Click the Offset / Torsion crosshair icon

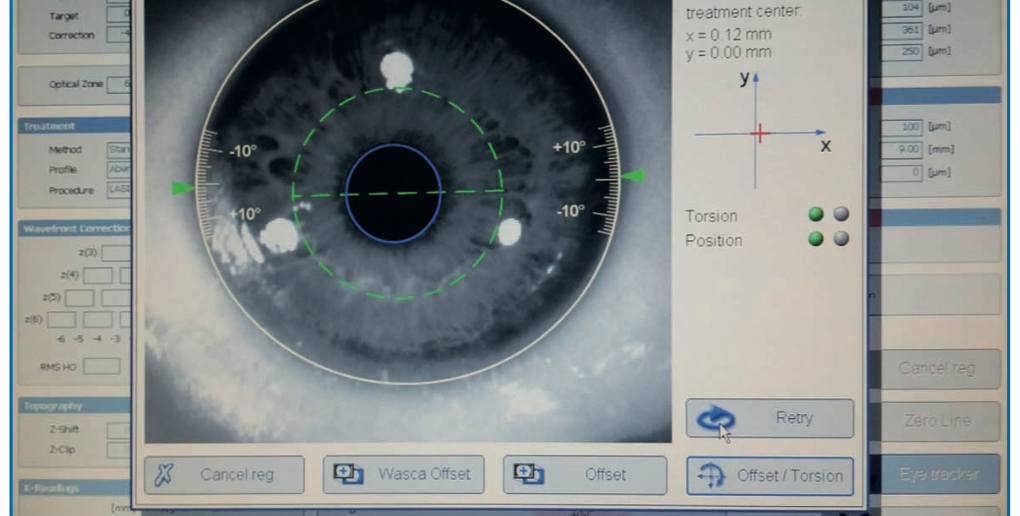[x=711, y=476]
